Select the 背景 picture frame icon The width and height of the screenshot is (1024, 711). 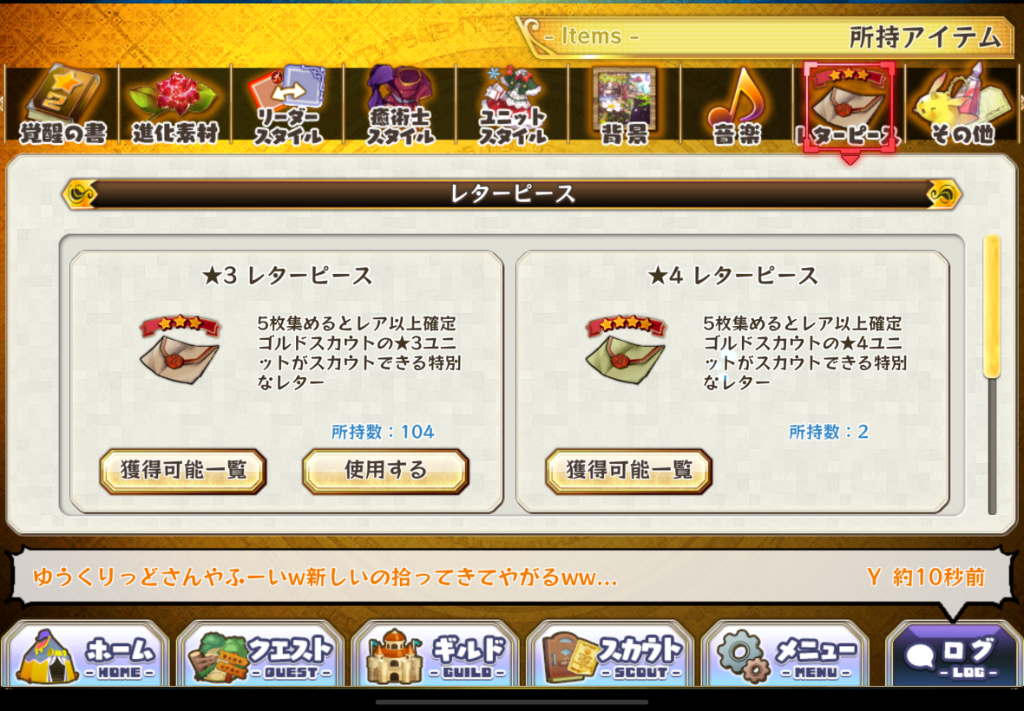[624, 104]
